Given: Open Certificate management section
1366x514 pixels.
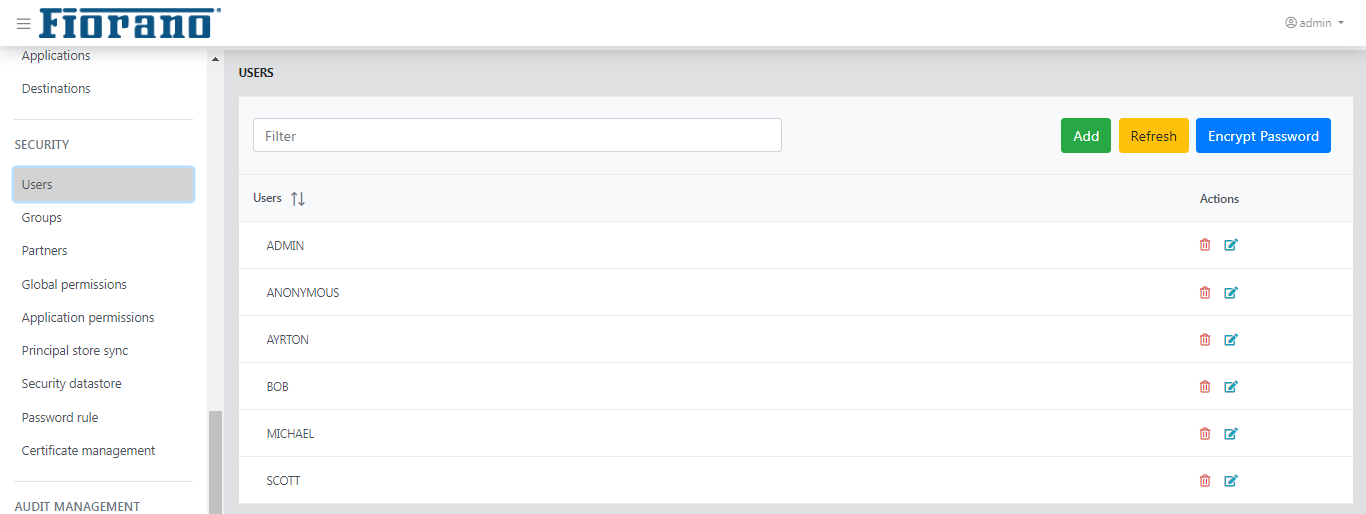Looking at the screenshot, I should coord(88,451).
